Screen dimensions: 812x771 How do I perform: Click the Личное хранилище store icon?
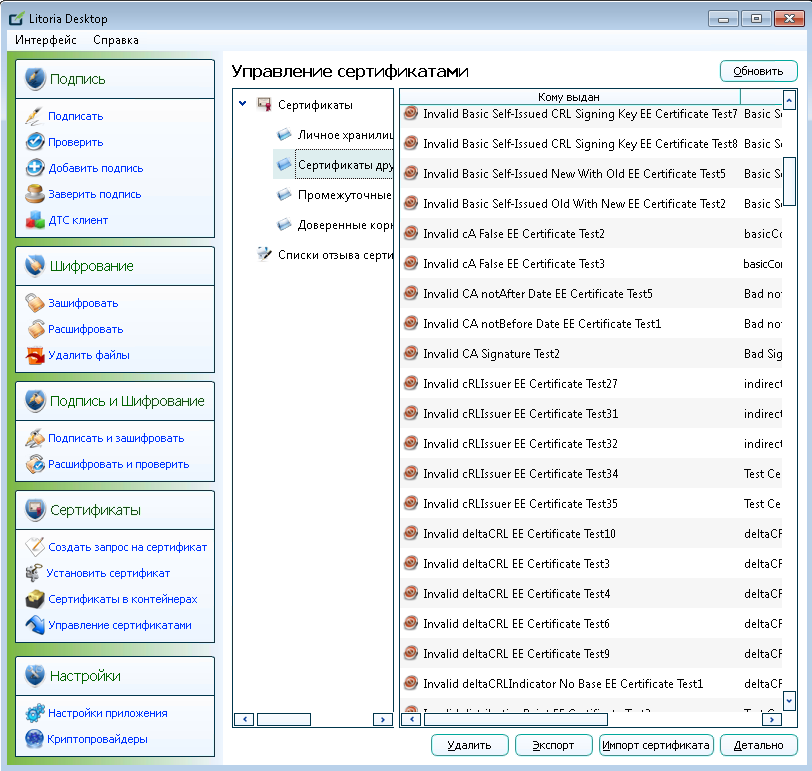tap(284, 135)
